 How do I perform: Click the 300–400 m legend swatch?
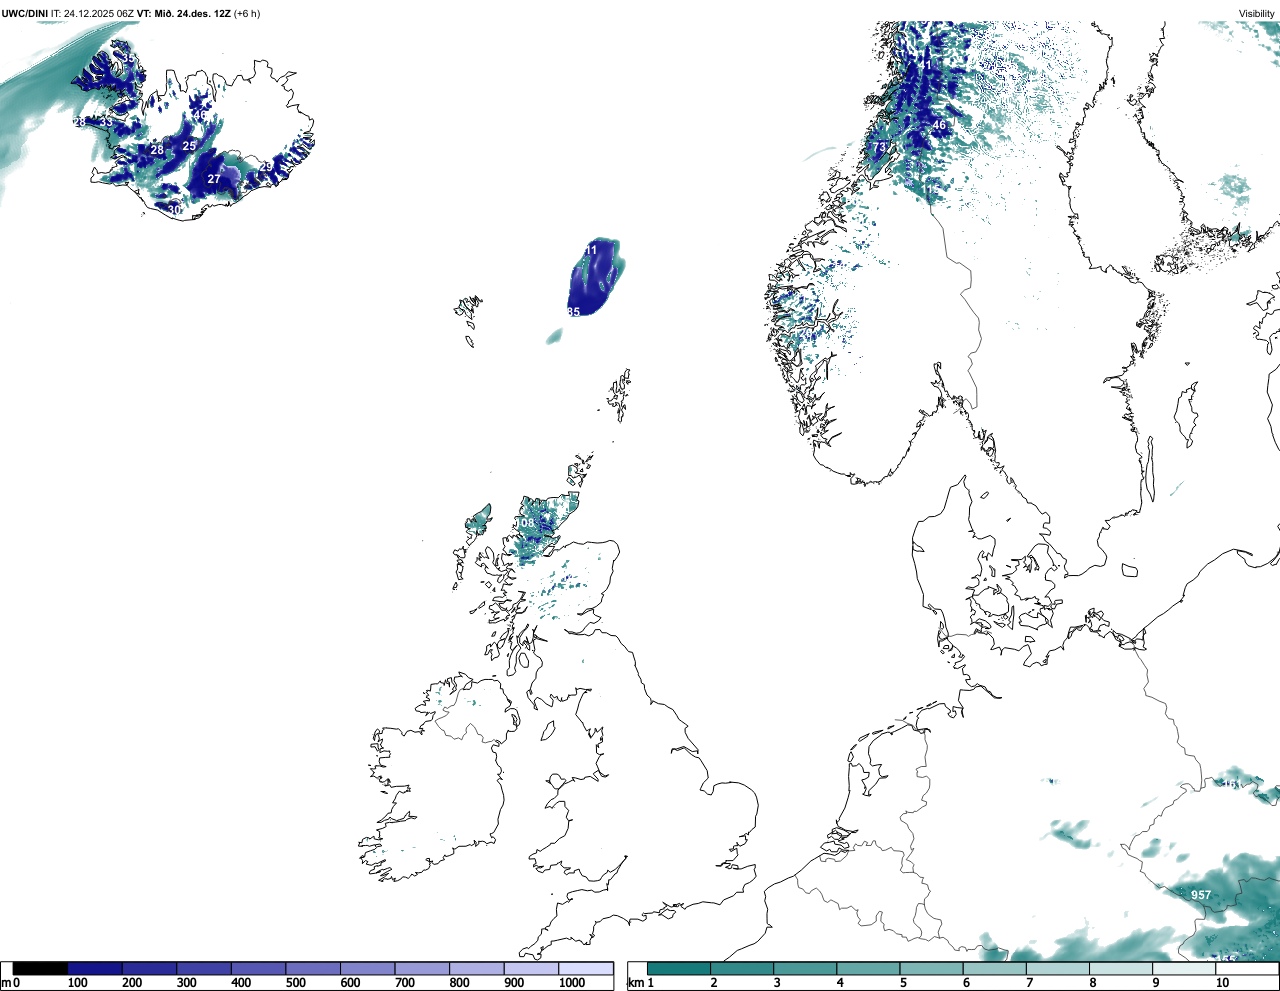(204, 968)
